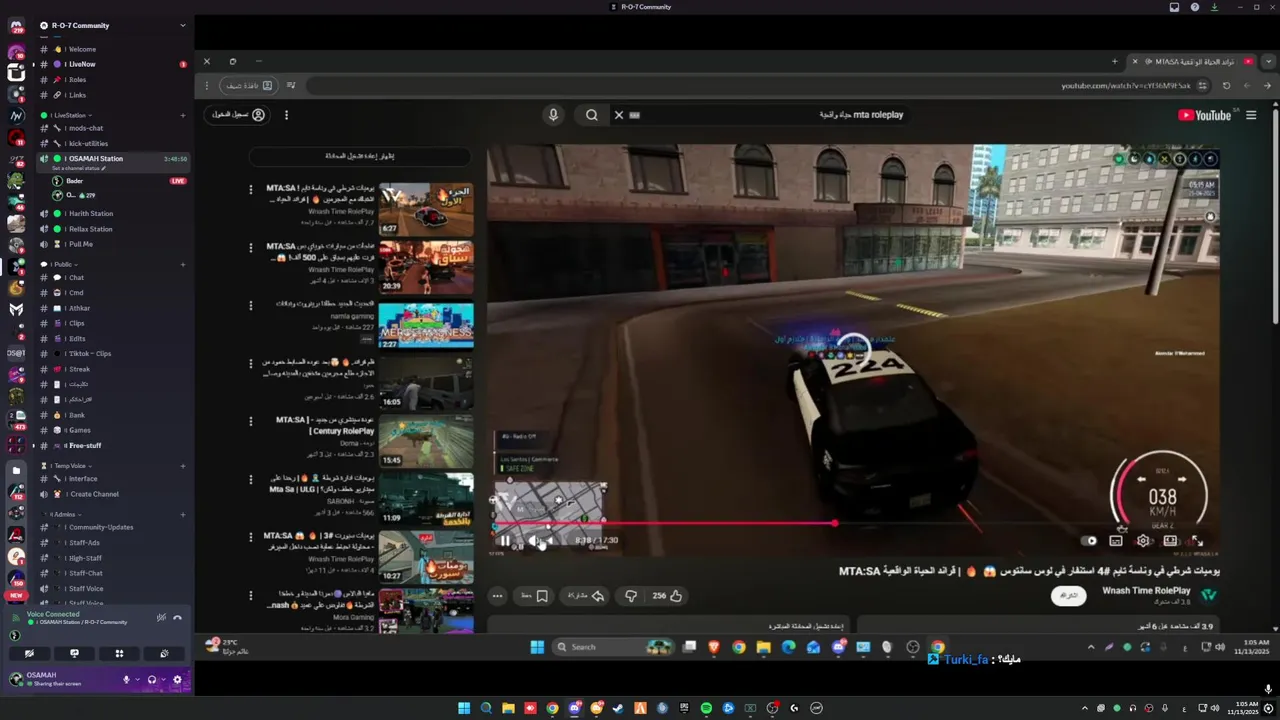Subscribe to Wnash Time RolePlay channel
The width and height of the screenshot is (1280, 720).
click(1069, 595)
